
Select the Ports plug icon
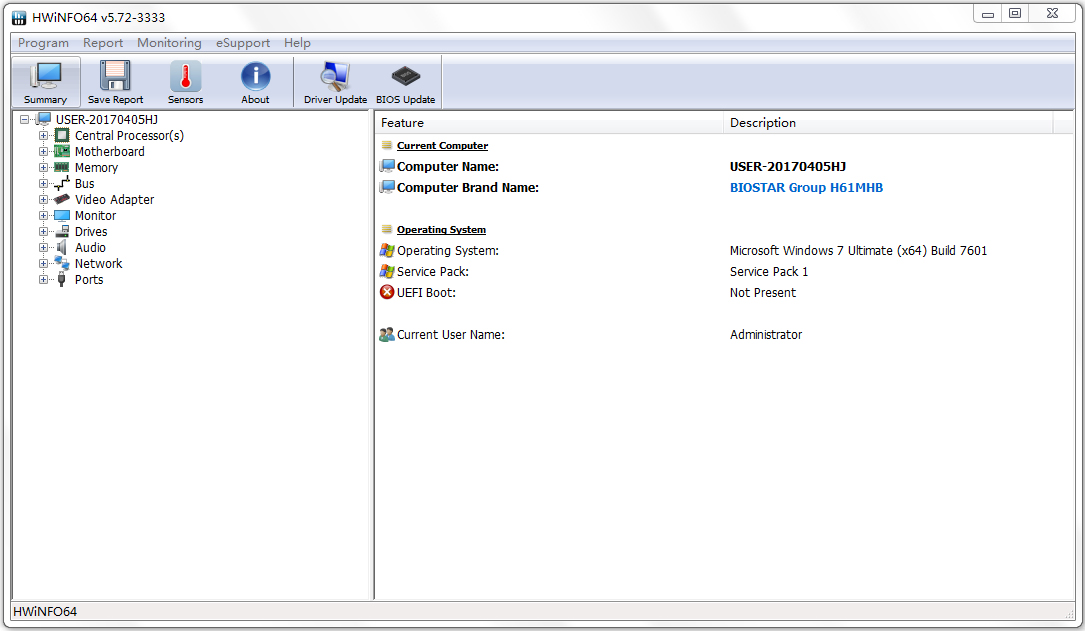point(62,280)
